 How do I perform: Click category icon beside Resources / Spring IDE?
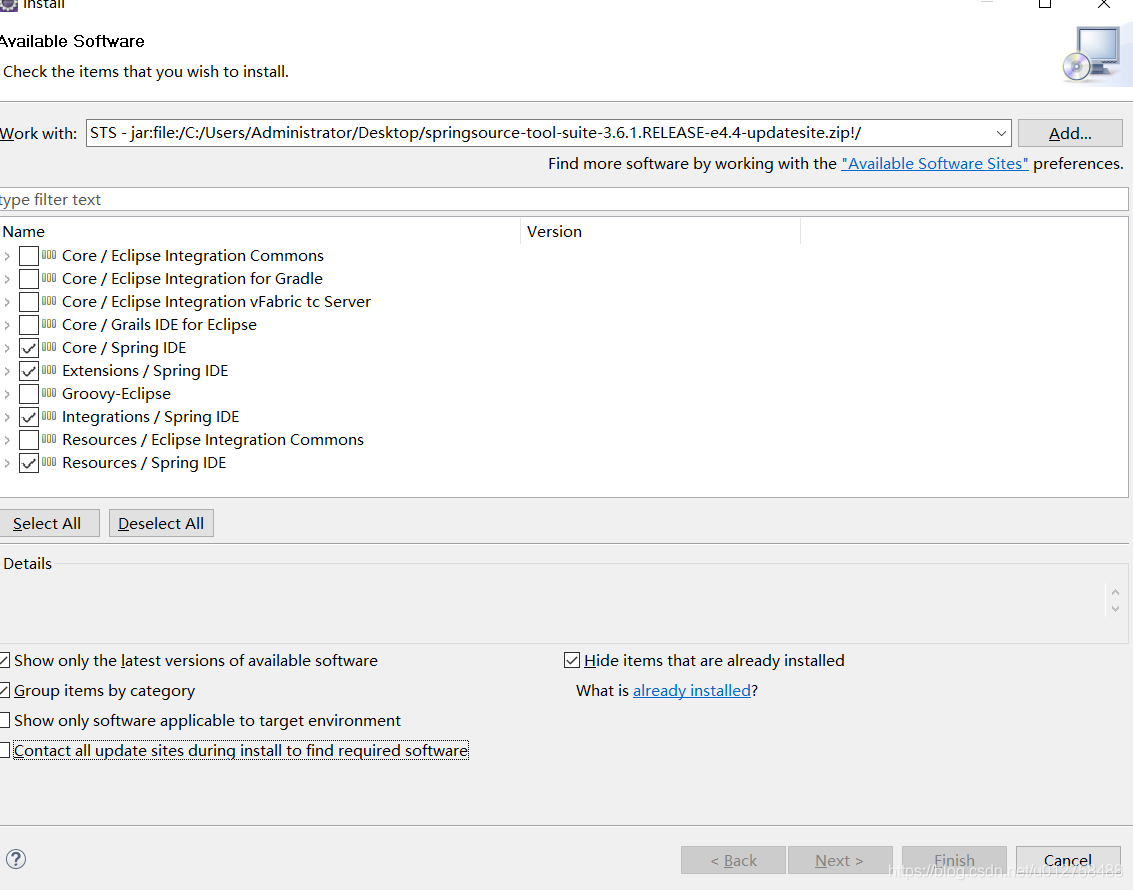pyautogui.click(x=49, y=462)
